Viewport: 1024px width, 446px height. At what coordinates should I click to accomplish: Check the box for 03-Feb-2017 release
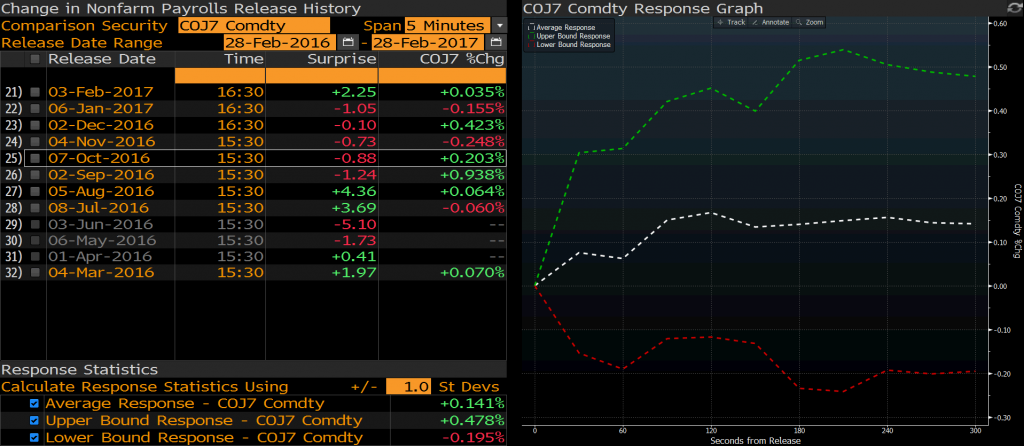click(x=35, y=92)
